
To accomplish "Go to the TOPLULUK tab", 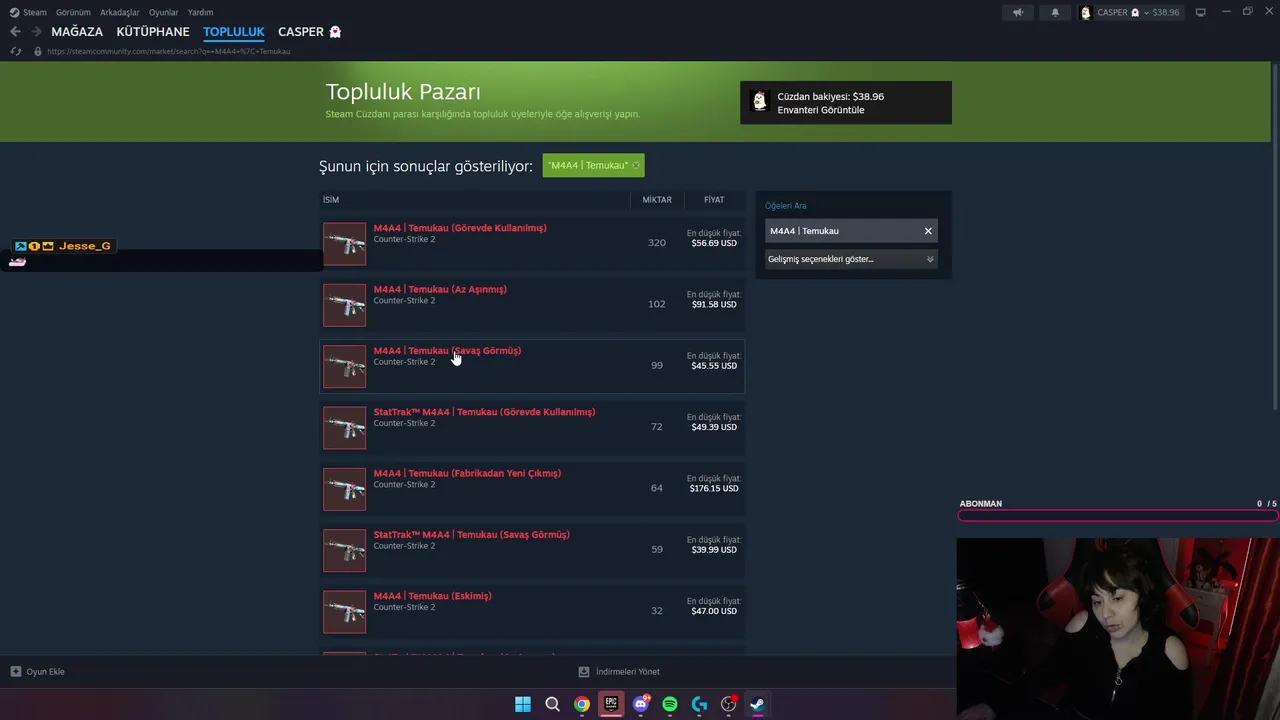I will coord(234,32).
